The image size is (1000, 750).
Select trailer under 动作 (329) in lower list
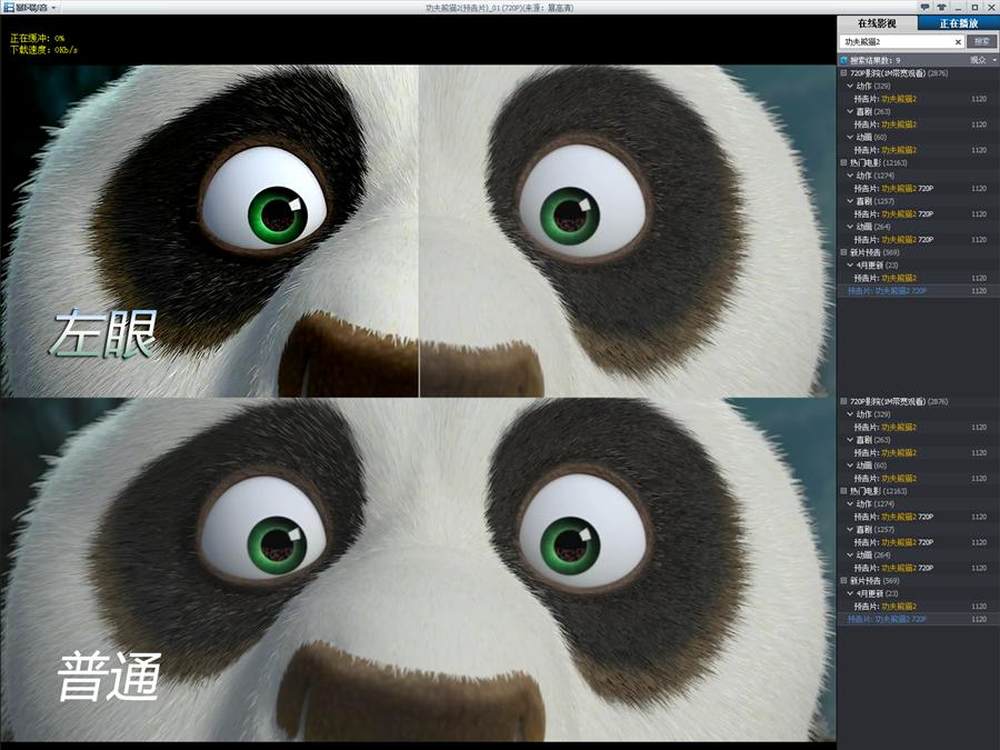(x=918, y=427)
